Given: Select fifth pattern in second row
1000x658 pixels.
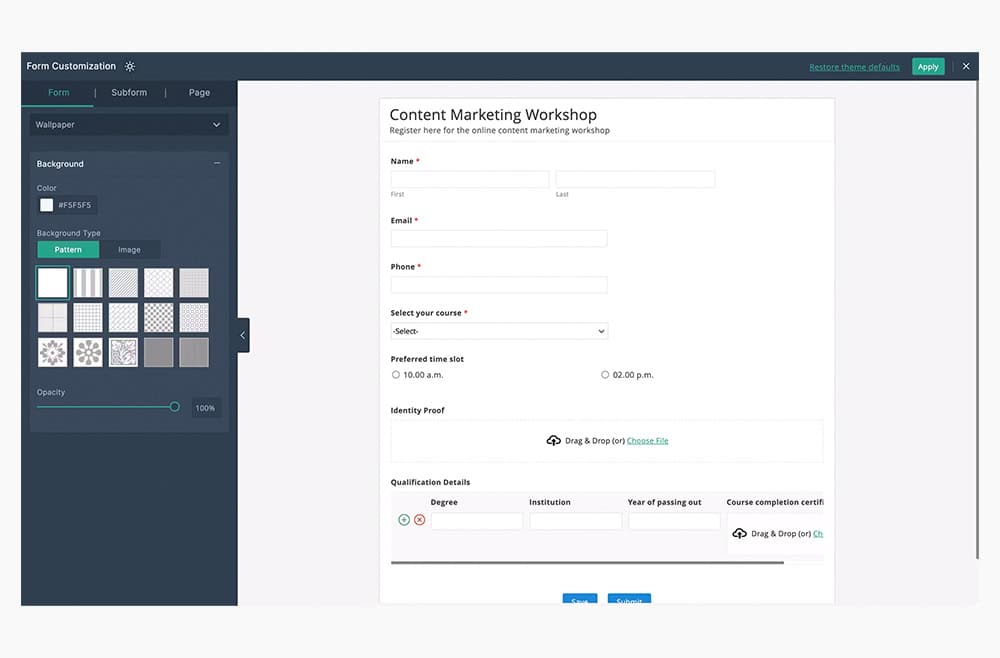Looking at the screenshot, I should (194, 318).
